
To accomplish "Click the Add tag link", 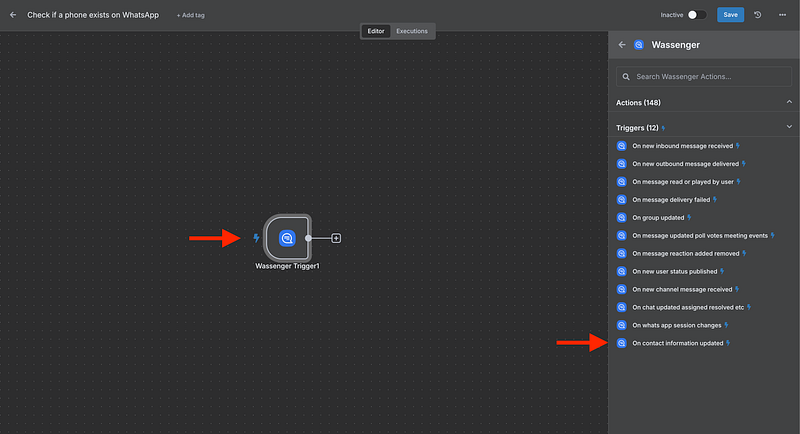I will (x=191, y=15).
